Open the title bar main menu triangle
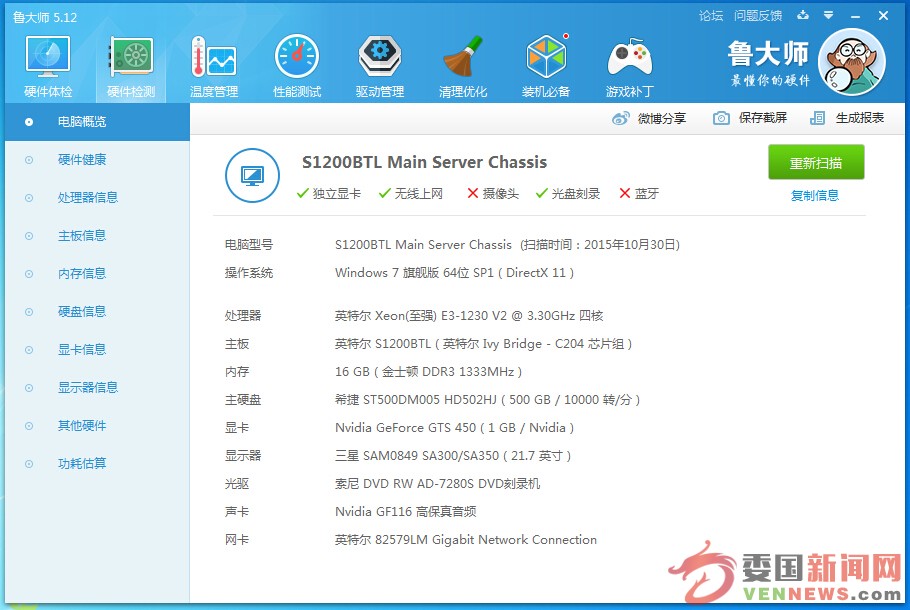The width and height of the screenshot is (910, 610). coord(829,16)
